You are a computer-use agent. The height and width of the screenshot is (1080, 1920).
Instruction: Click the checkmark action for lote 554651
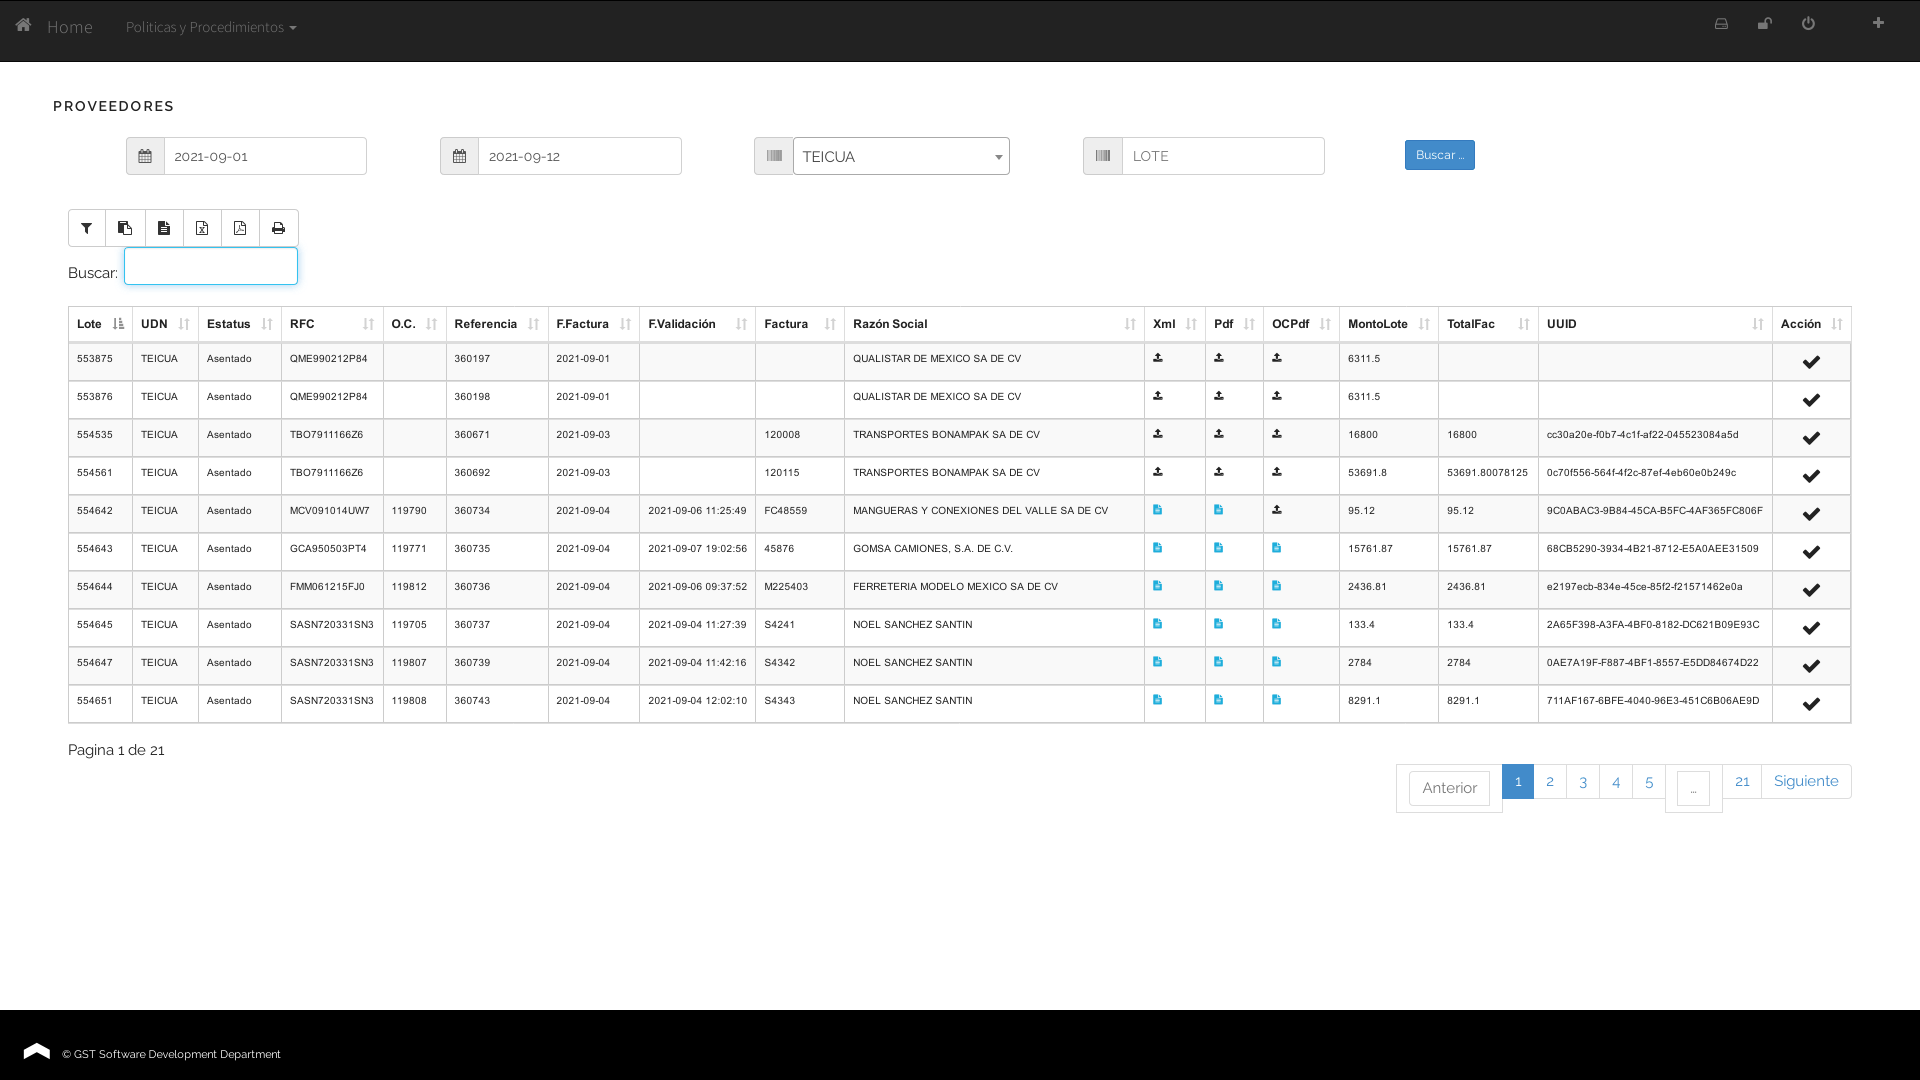[1811, 704]
